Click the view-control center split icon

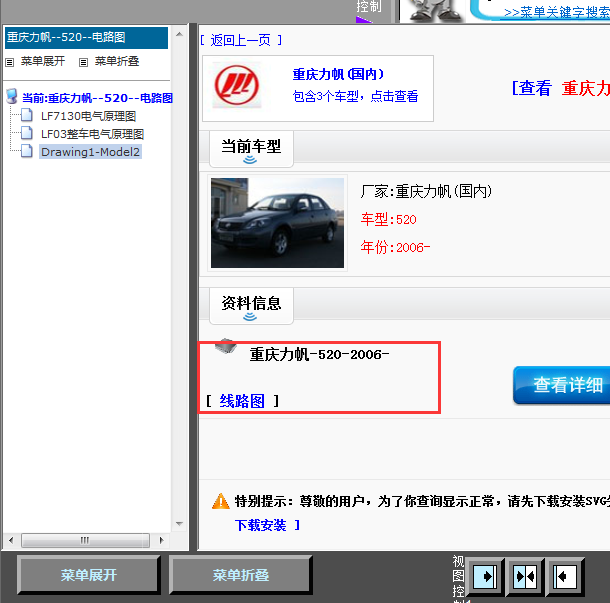[x=525, y=576]
